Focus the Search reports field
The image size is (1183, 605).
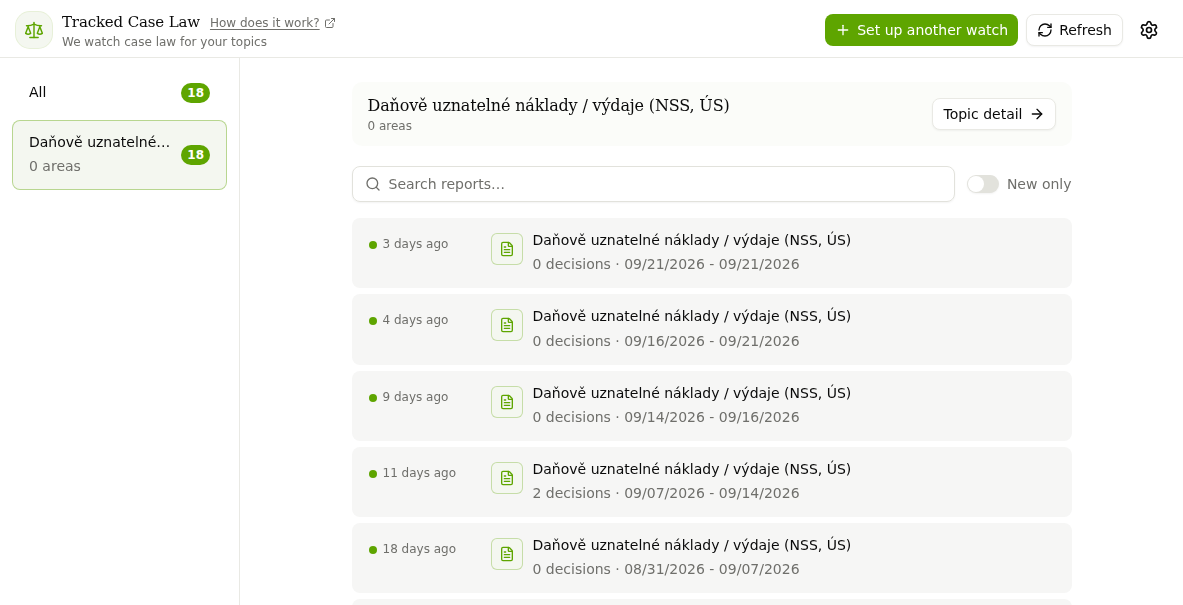(653, 184)
